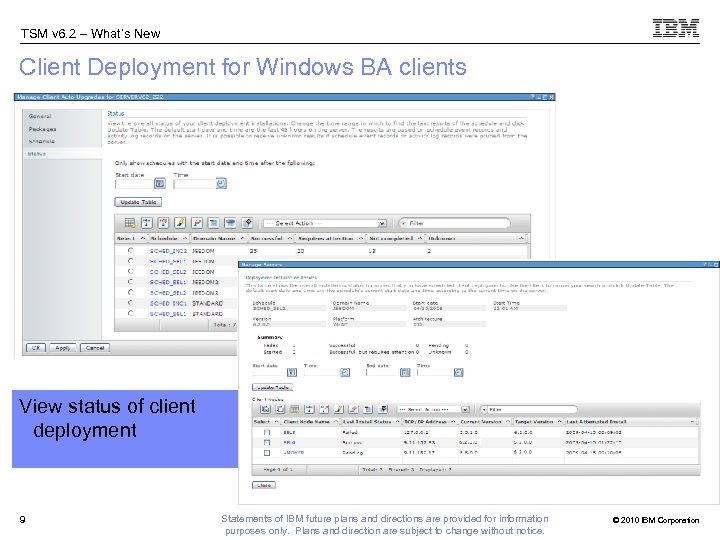The image size is (720, 540).
Task: Check the box for the Success status client node
Action: [x=267, y=442]
